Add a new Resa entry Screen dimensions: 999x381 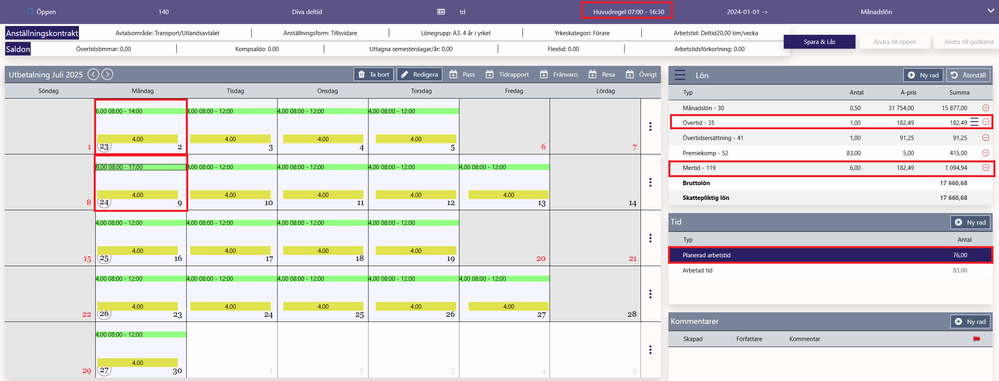(x=601, y=75)
